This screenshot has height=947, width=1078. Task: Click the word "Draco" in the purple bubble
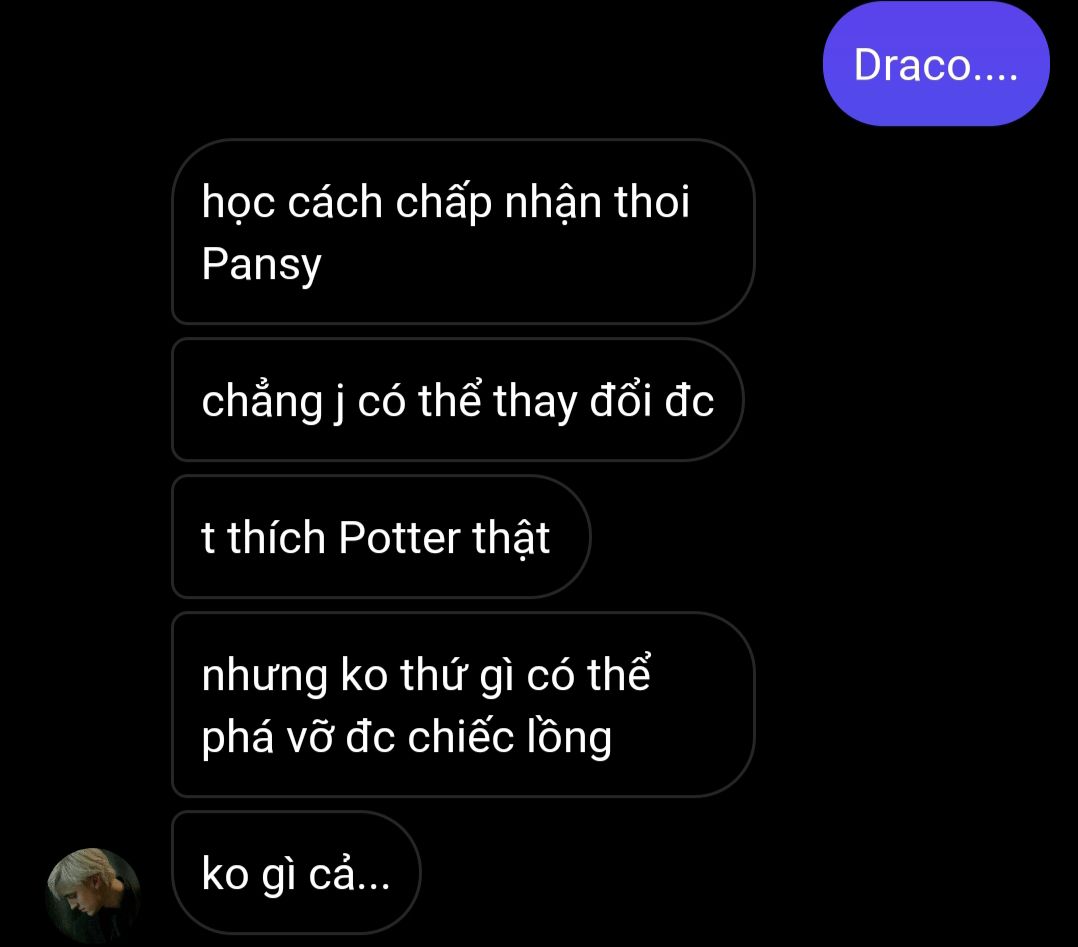[x=912, y=65]
